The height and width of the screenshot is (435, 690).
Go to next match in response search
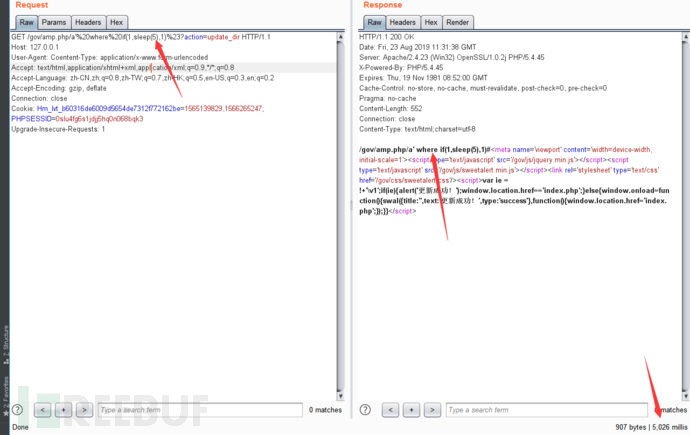click(432, 410)
